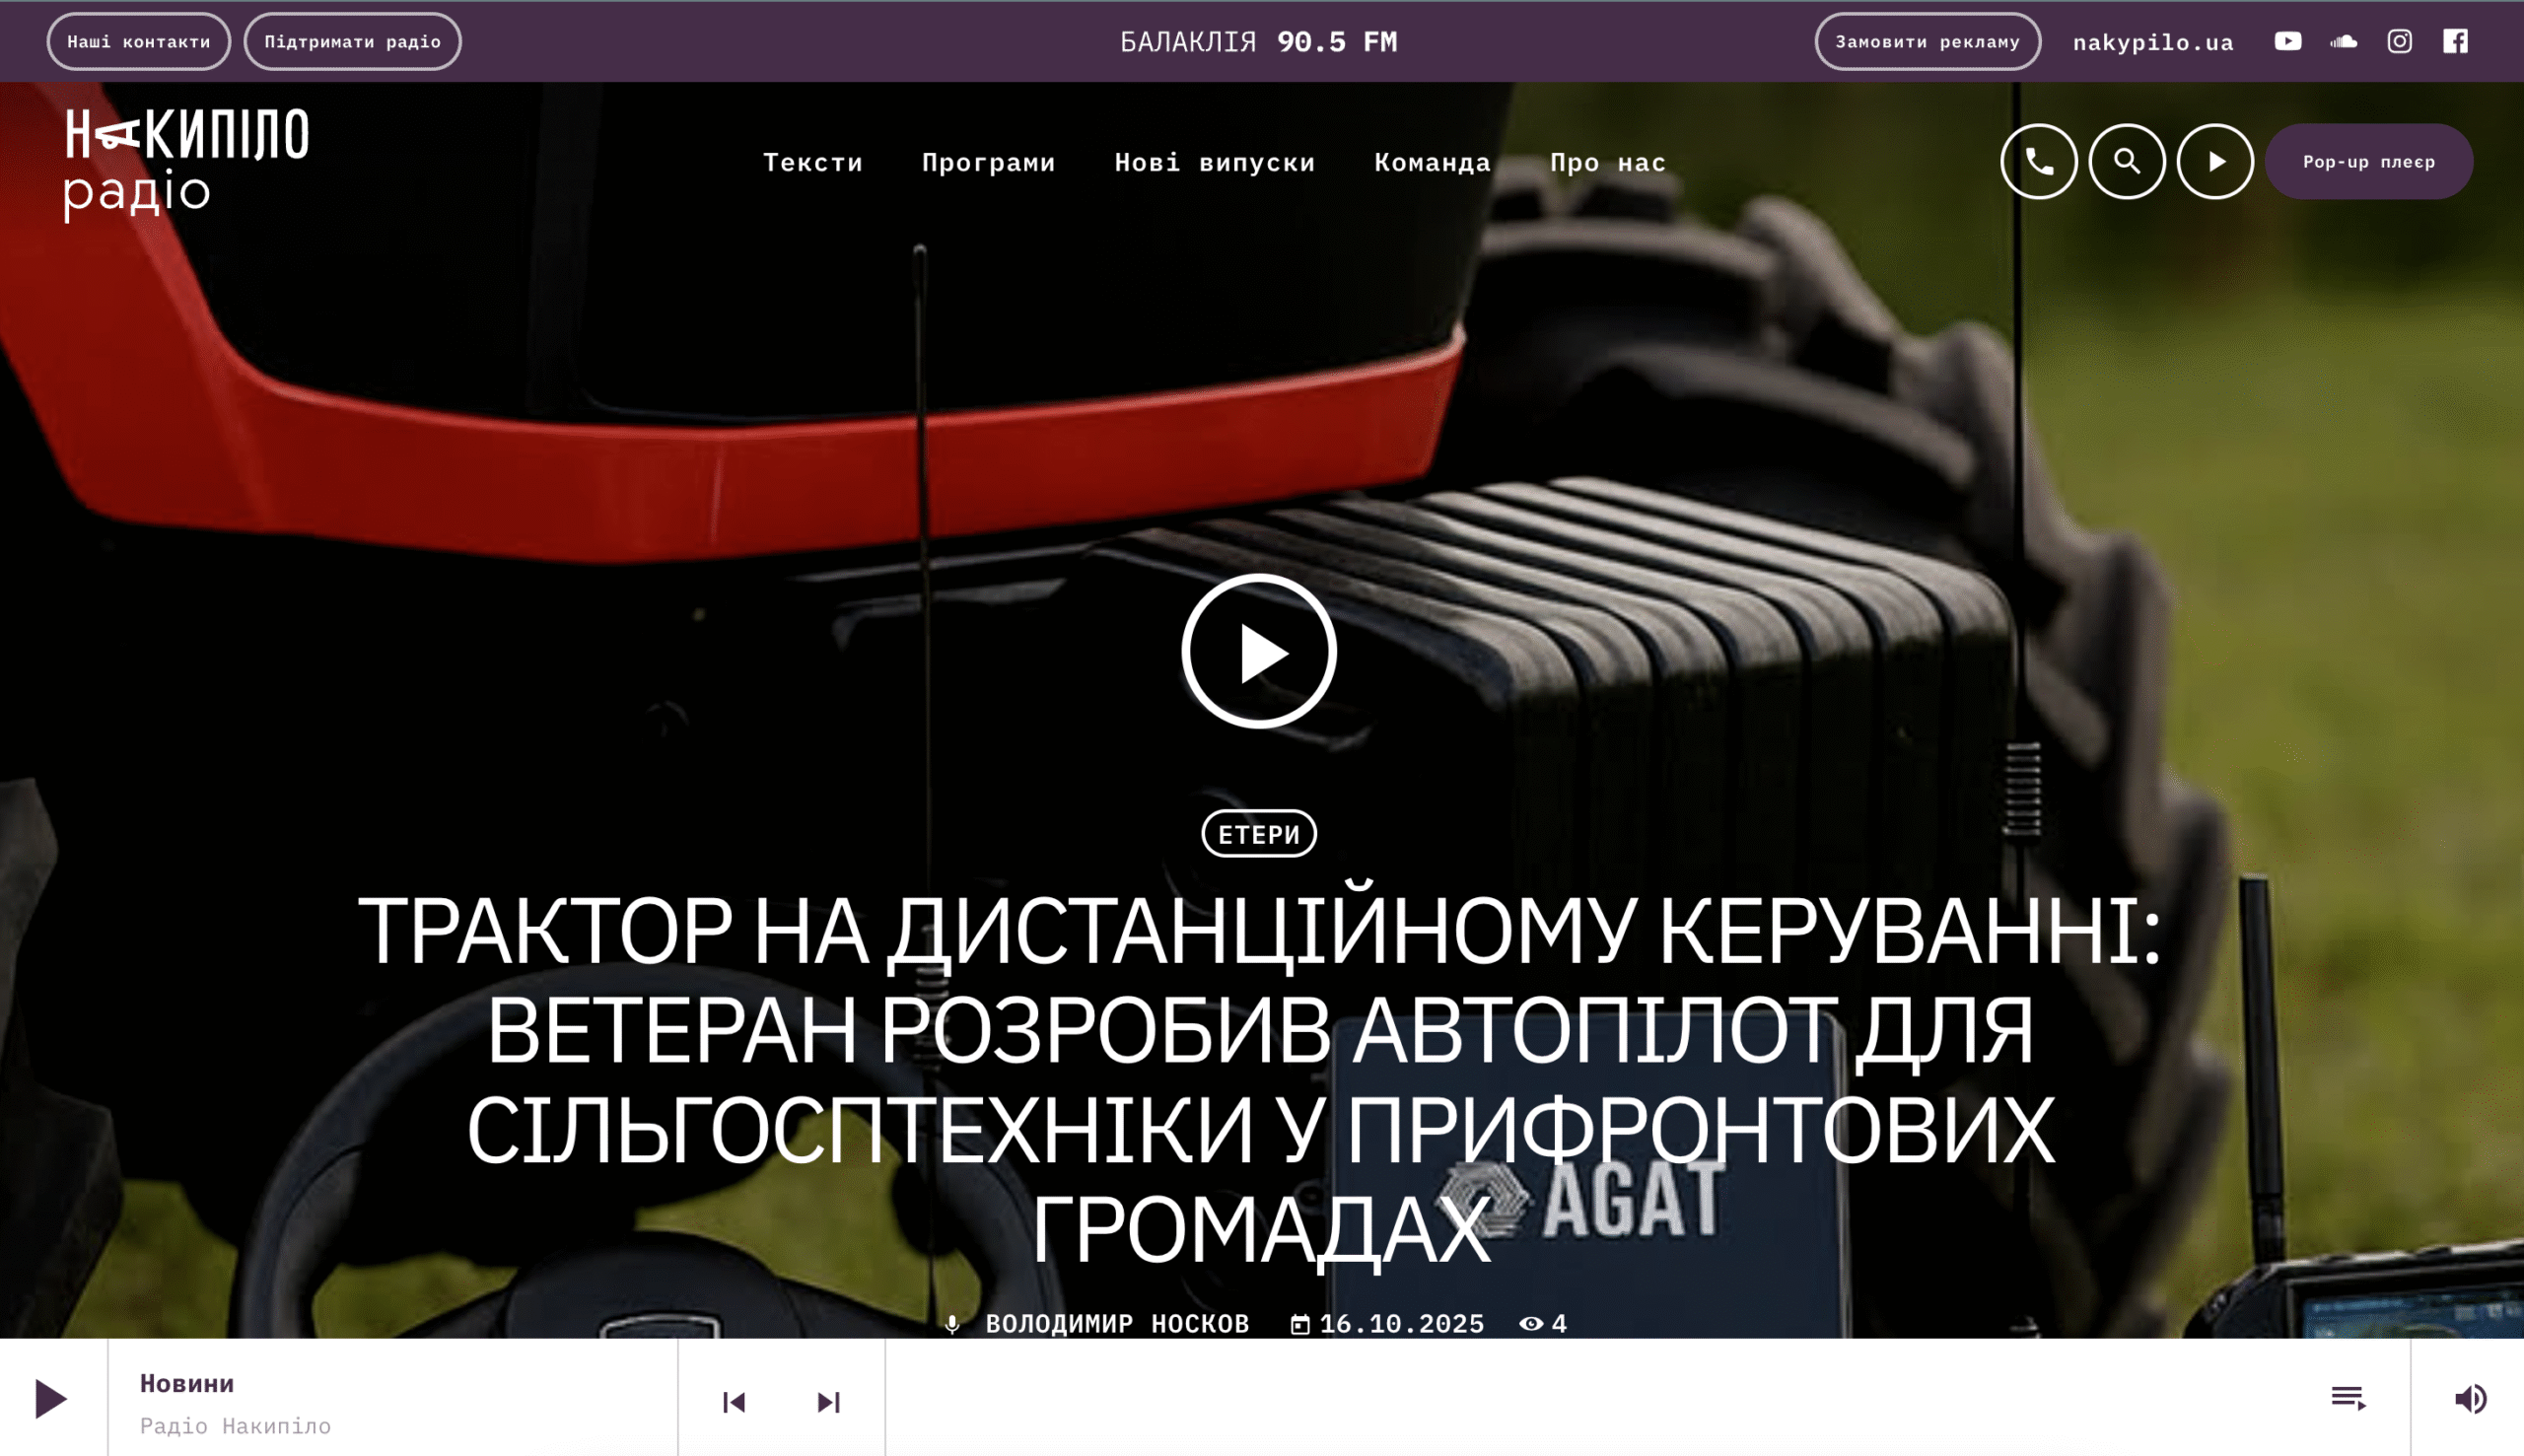Select the ЕТЕРИ category tag
The image size is (2524, 1456).
(1259, 834)
